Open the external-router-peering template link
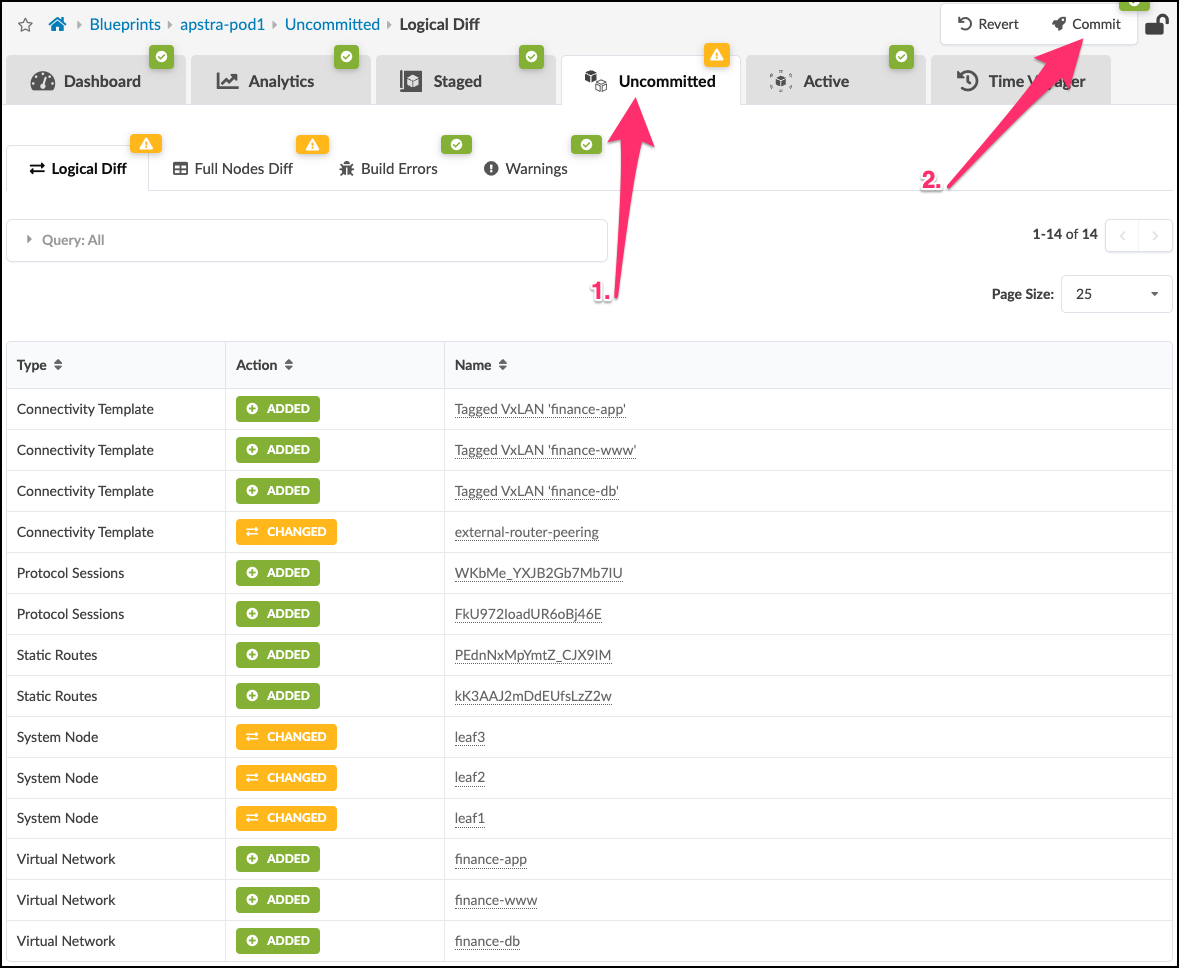1179x968 pixels. click(x=526, y=532)
